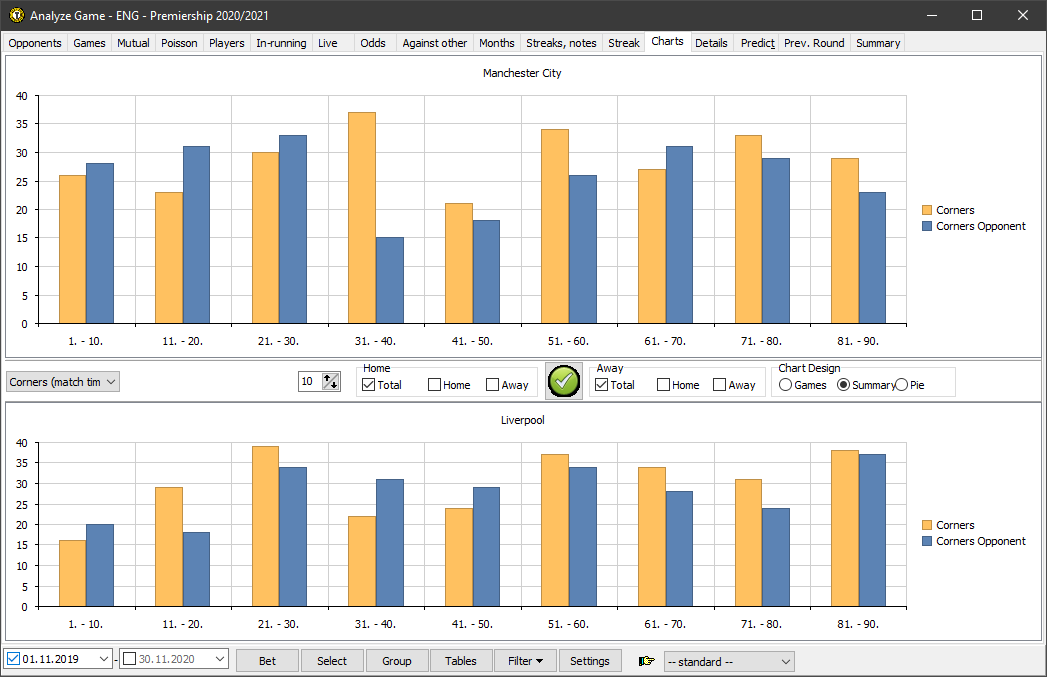
Task: Click Corners Opponent legend swatch for Liverpool
Action: point(927,541)
